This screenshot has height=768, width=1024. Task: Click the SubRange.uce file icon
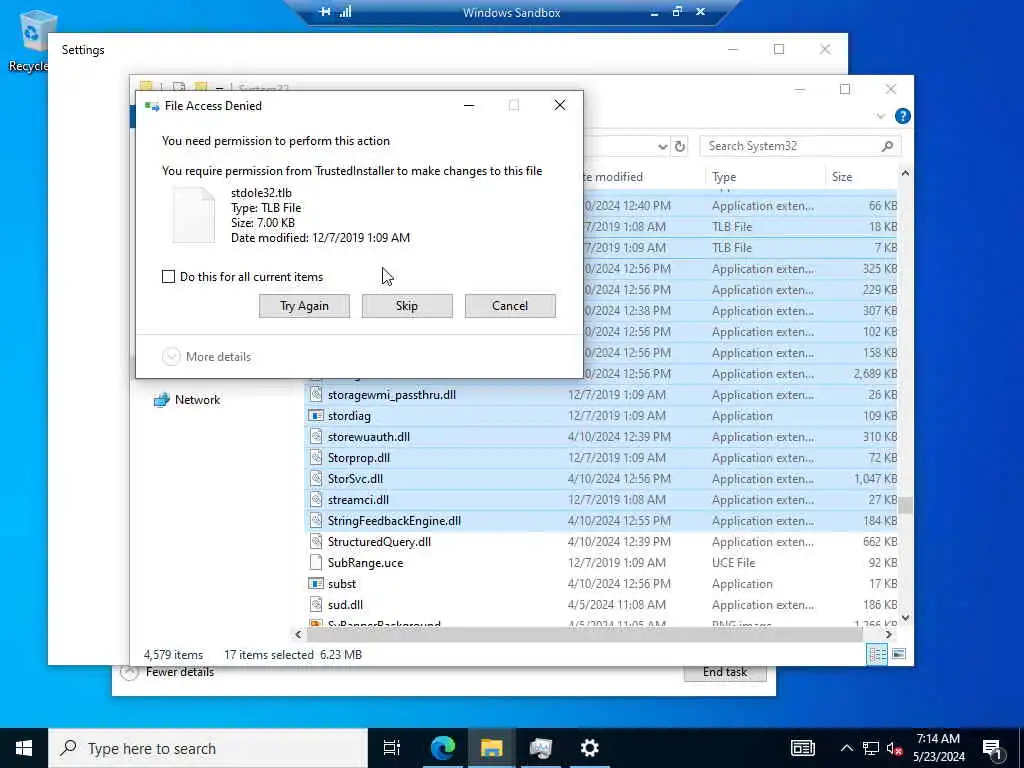pos(316,562)
